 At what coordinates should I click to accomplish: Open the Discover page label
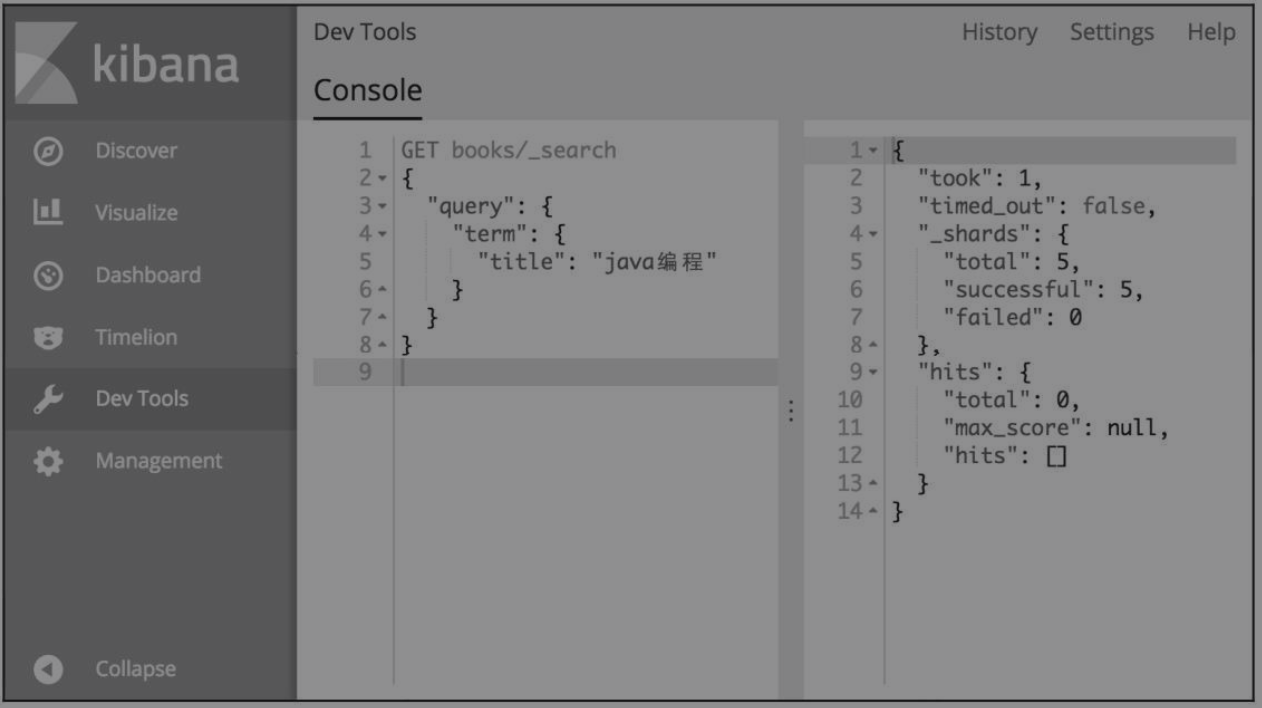pos(136,151)
